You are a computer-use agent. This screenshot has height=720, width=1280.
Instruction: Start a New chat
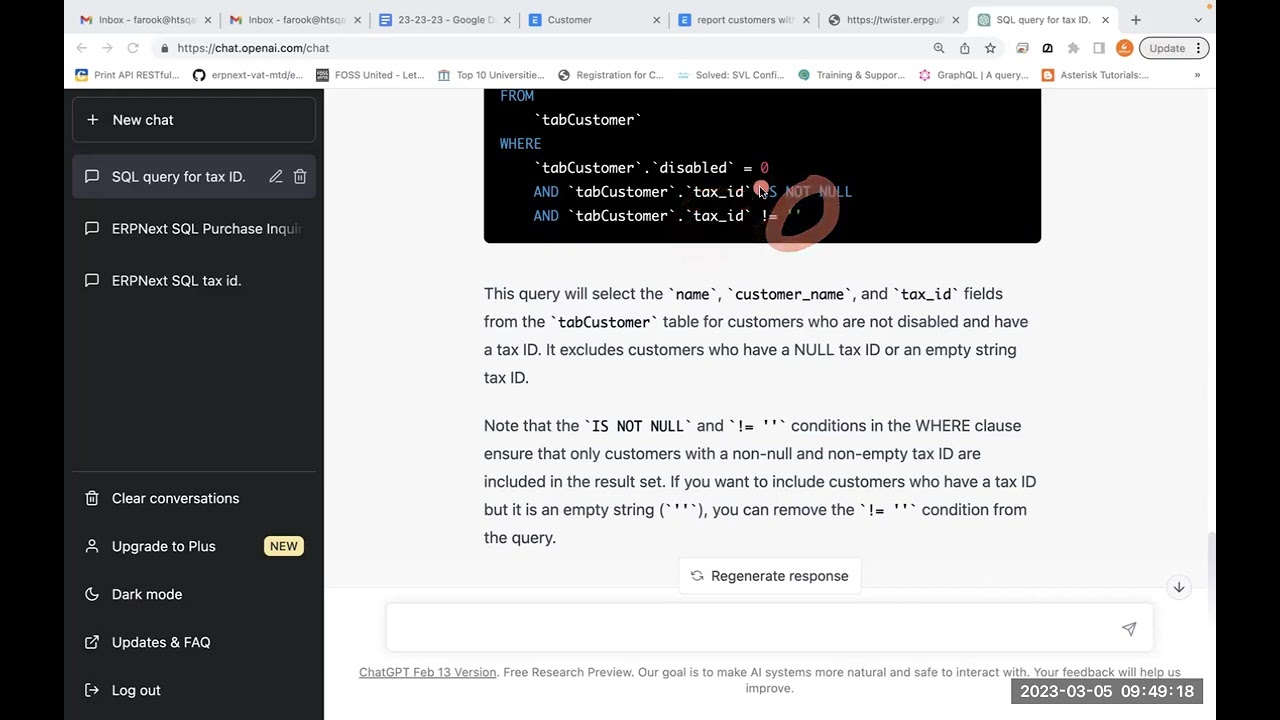194,120
